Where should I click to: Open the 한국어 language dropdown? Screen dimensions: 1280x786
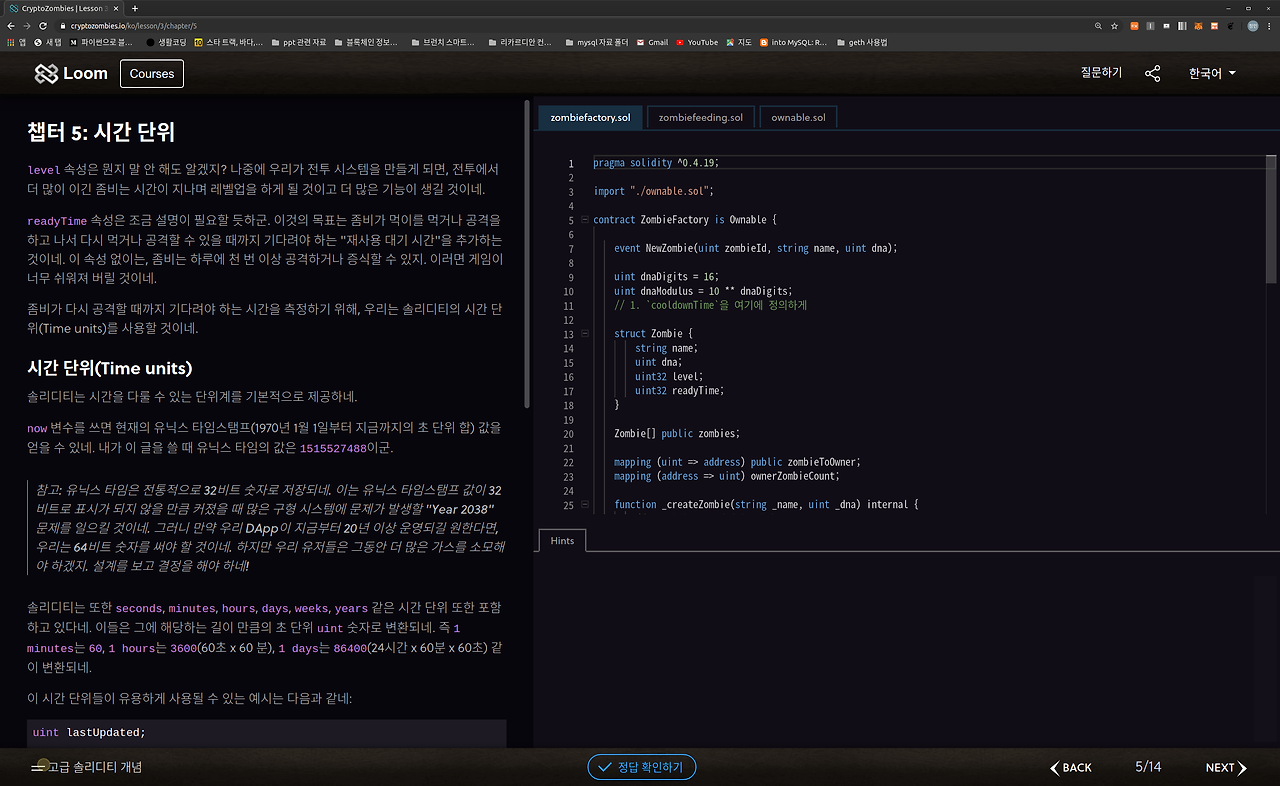tap(1212, 73)
